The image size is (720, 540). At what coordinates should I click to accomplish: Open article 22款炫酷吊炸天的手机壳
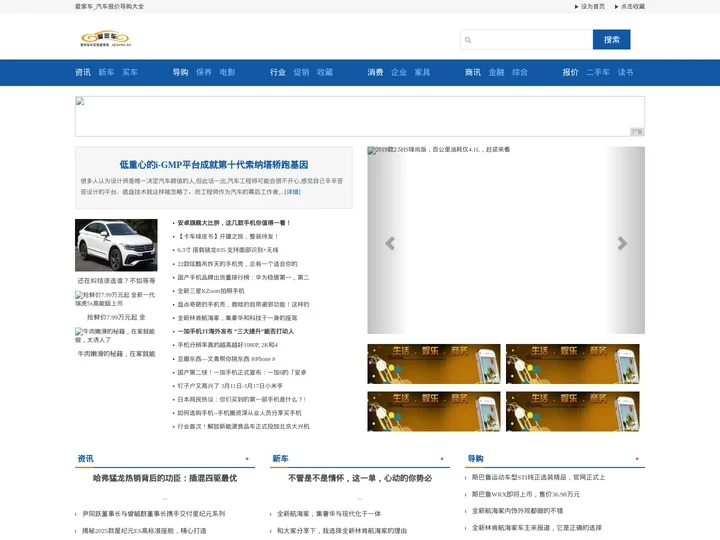pyautogui.click(x=237, y=264)
